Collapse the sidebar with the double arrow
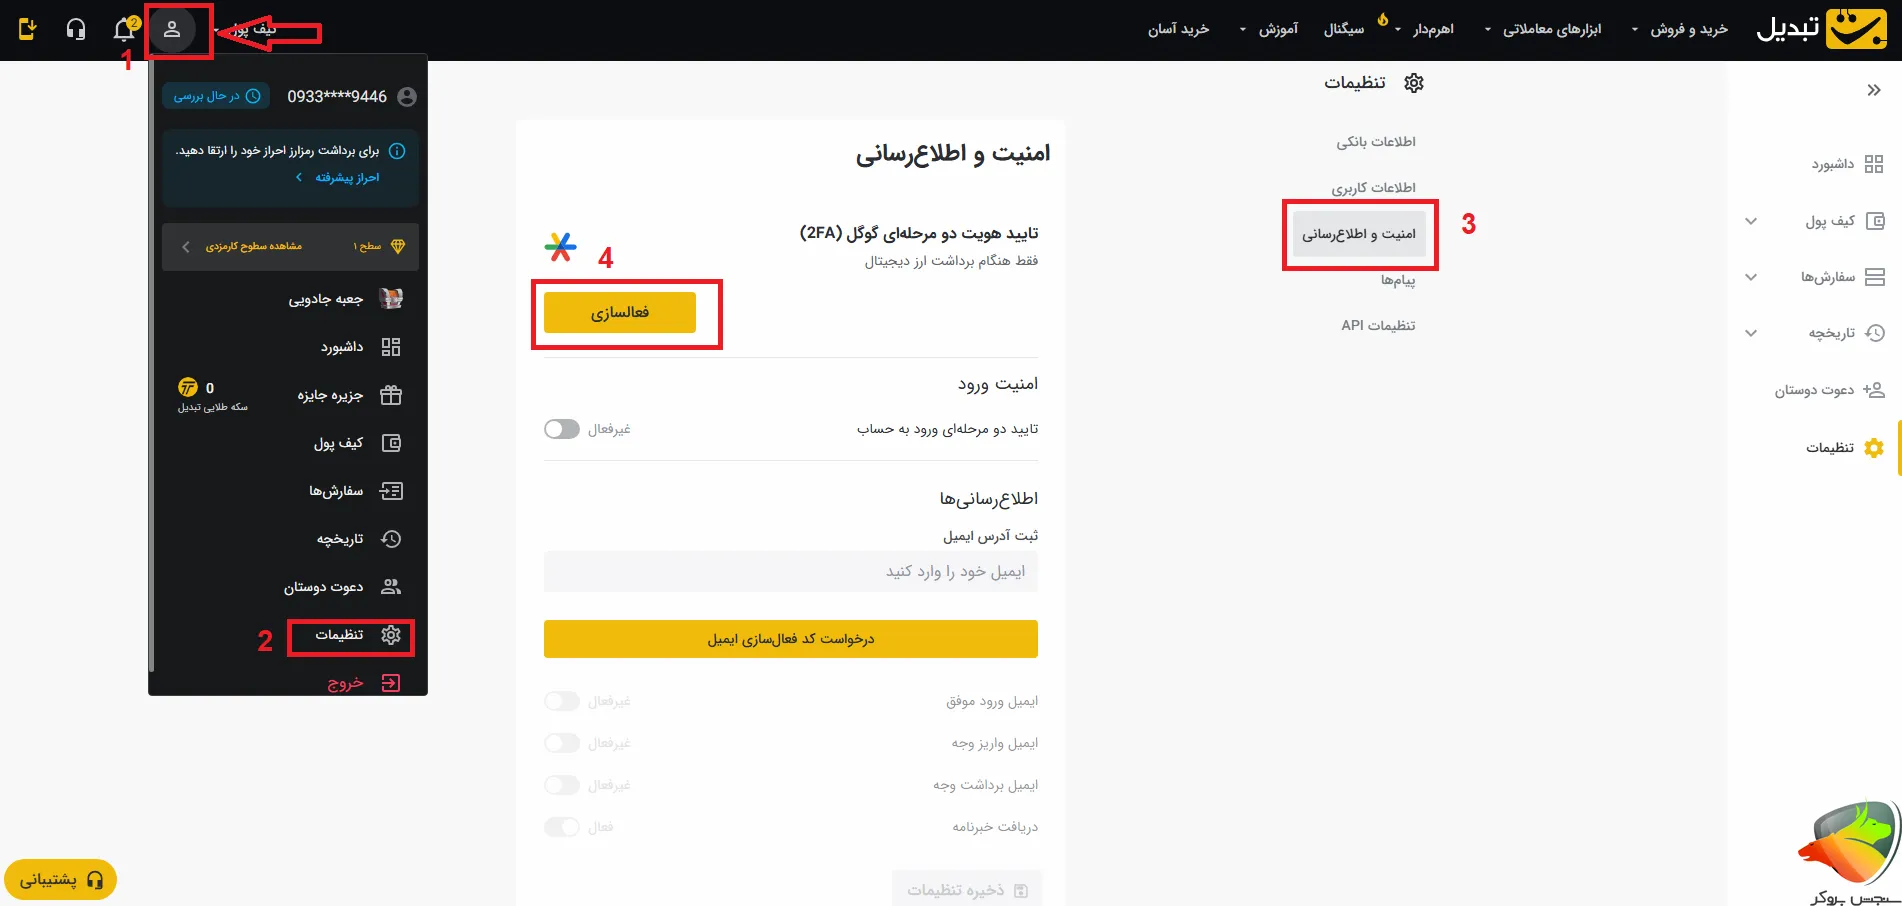1902x906 pixels. pyautogui.click(x=1873, y=89)
